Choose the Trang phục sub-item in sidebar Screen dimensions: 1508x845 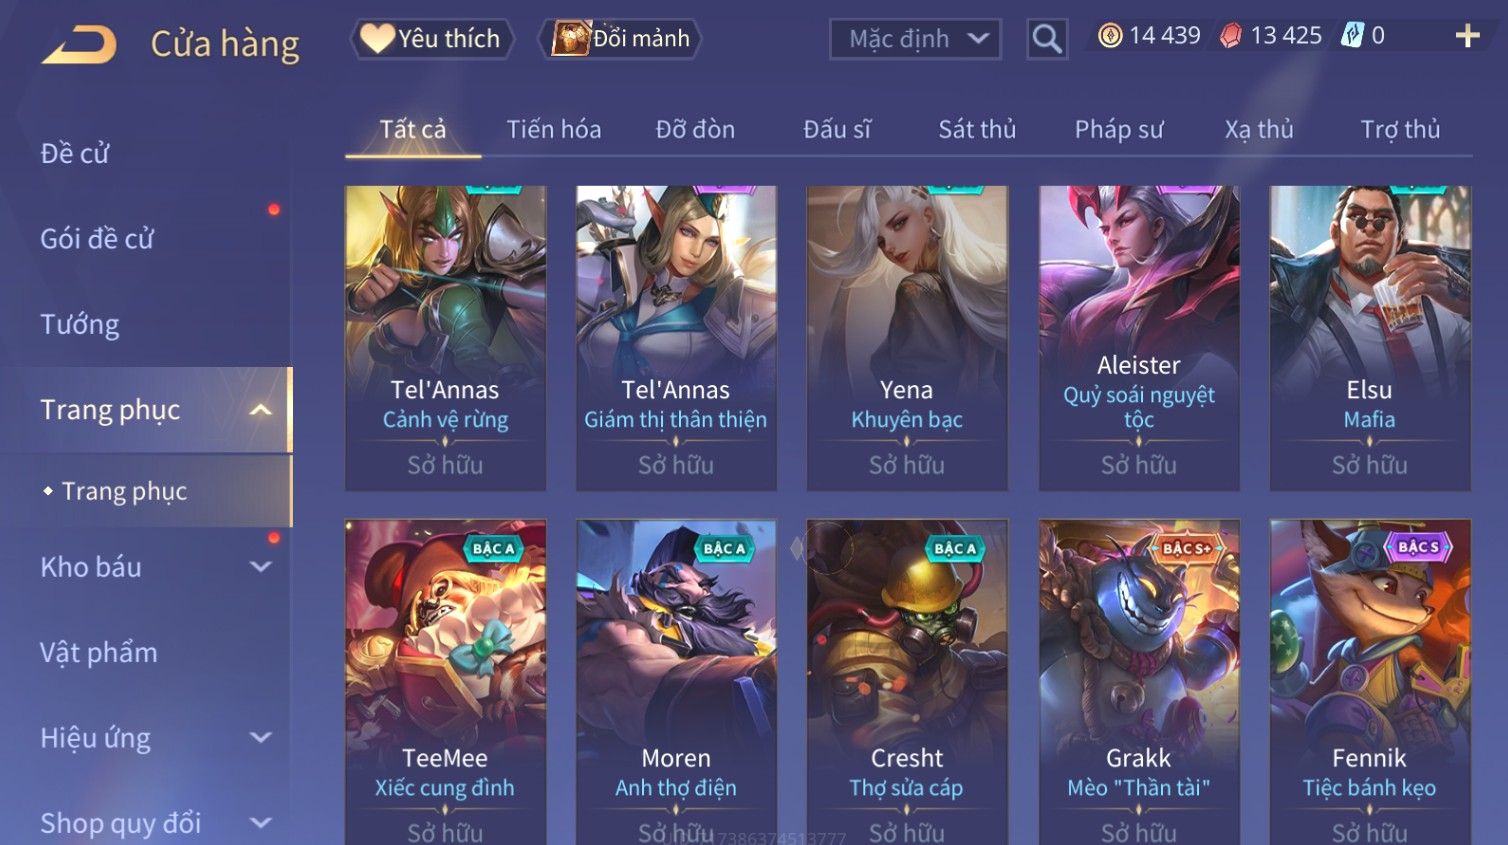pos(125,491)
